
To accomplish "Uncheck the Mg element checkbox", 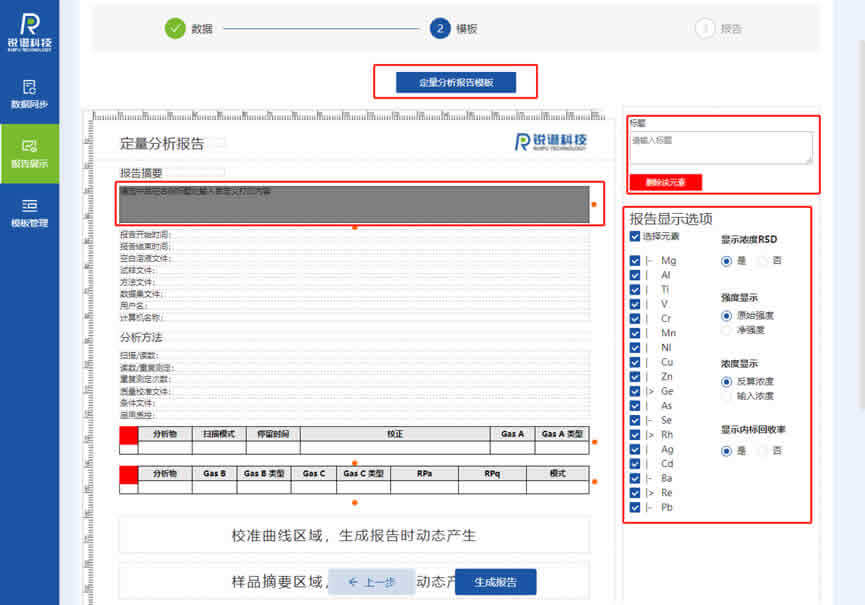I will tap(635, 261).
